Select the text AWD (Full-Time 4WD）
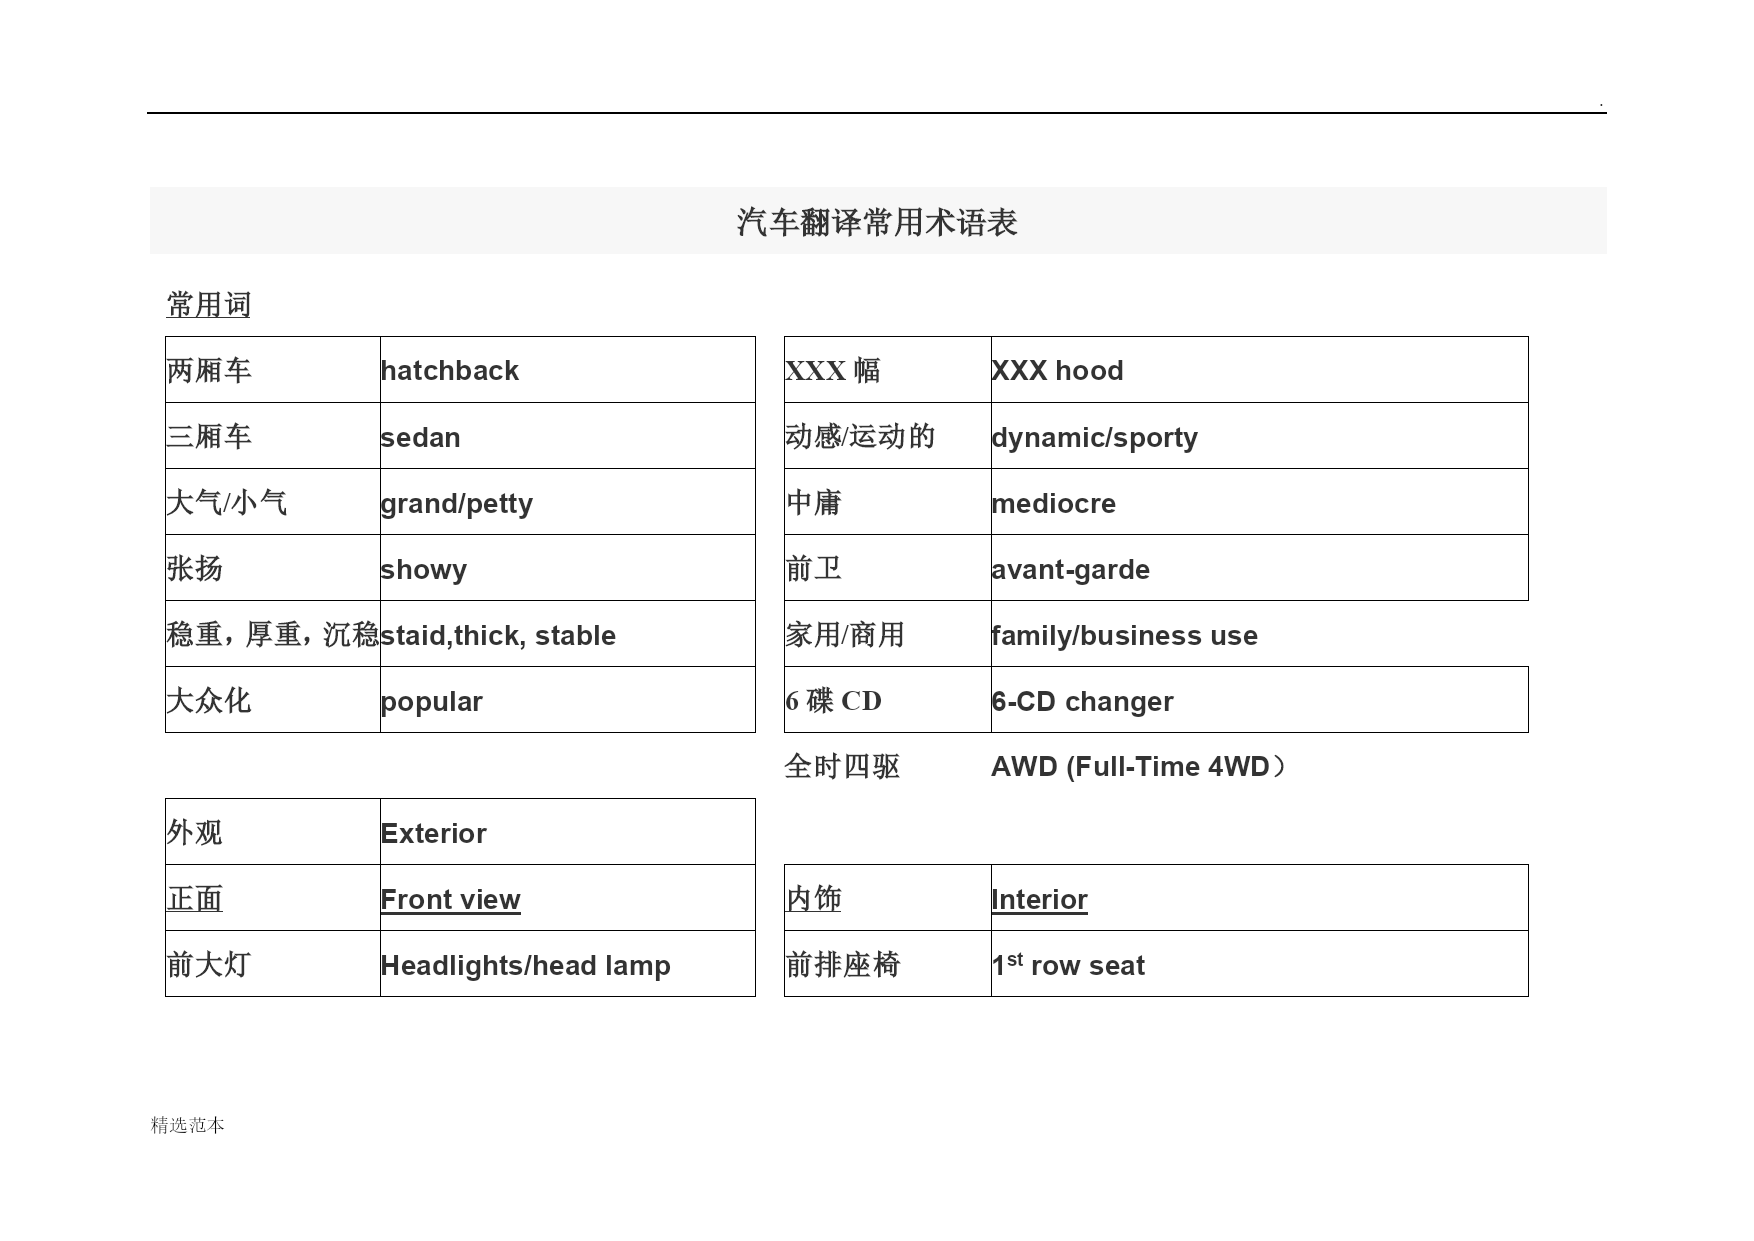Viewport: 1754px width, 1241px height. 1139,767
